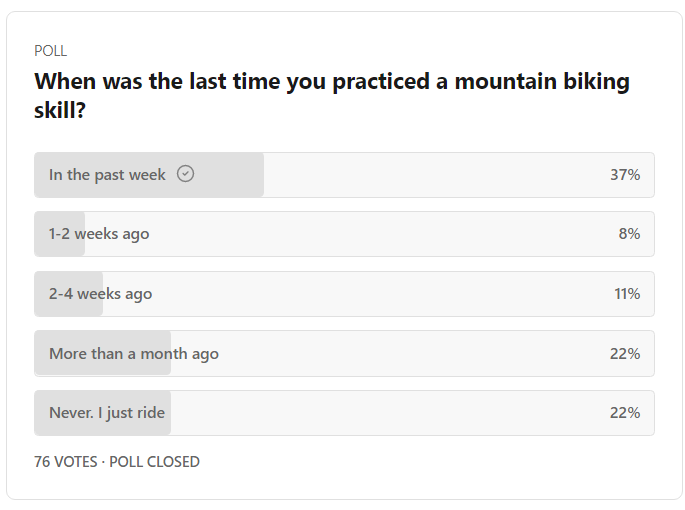Select the In the past week option
The width and height of the screenshot is (685, 510).
344,175
